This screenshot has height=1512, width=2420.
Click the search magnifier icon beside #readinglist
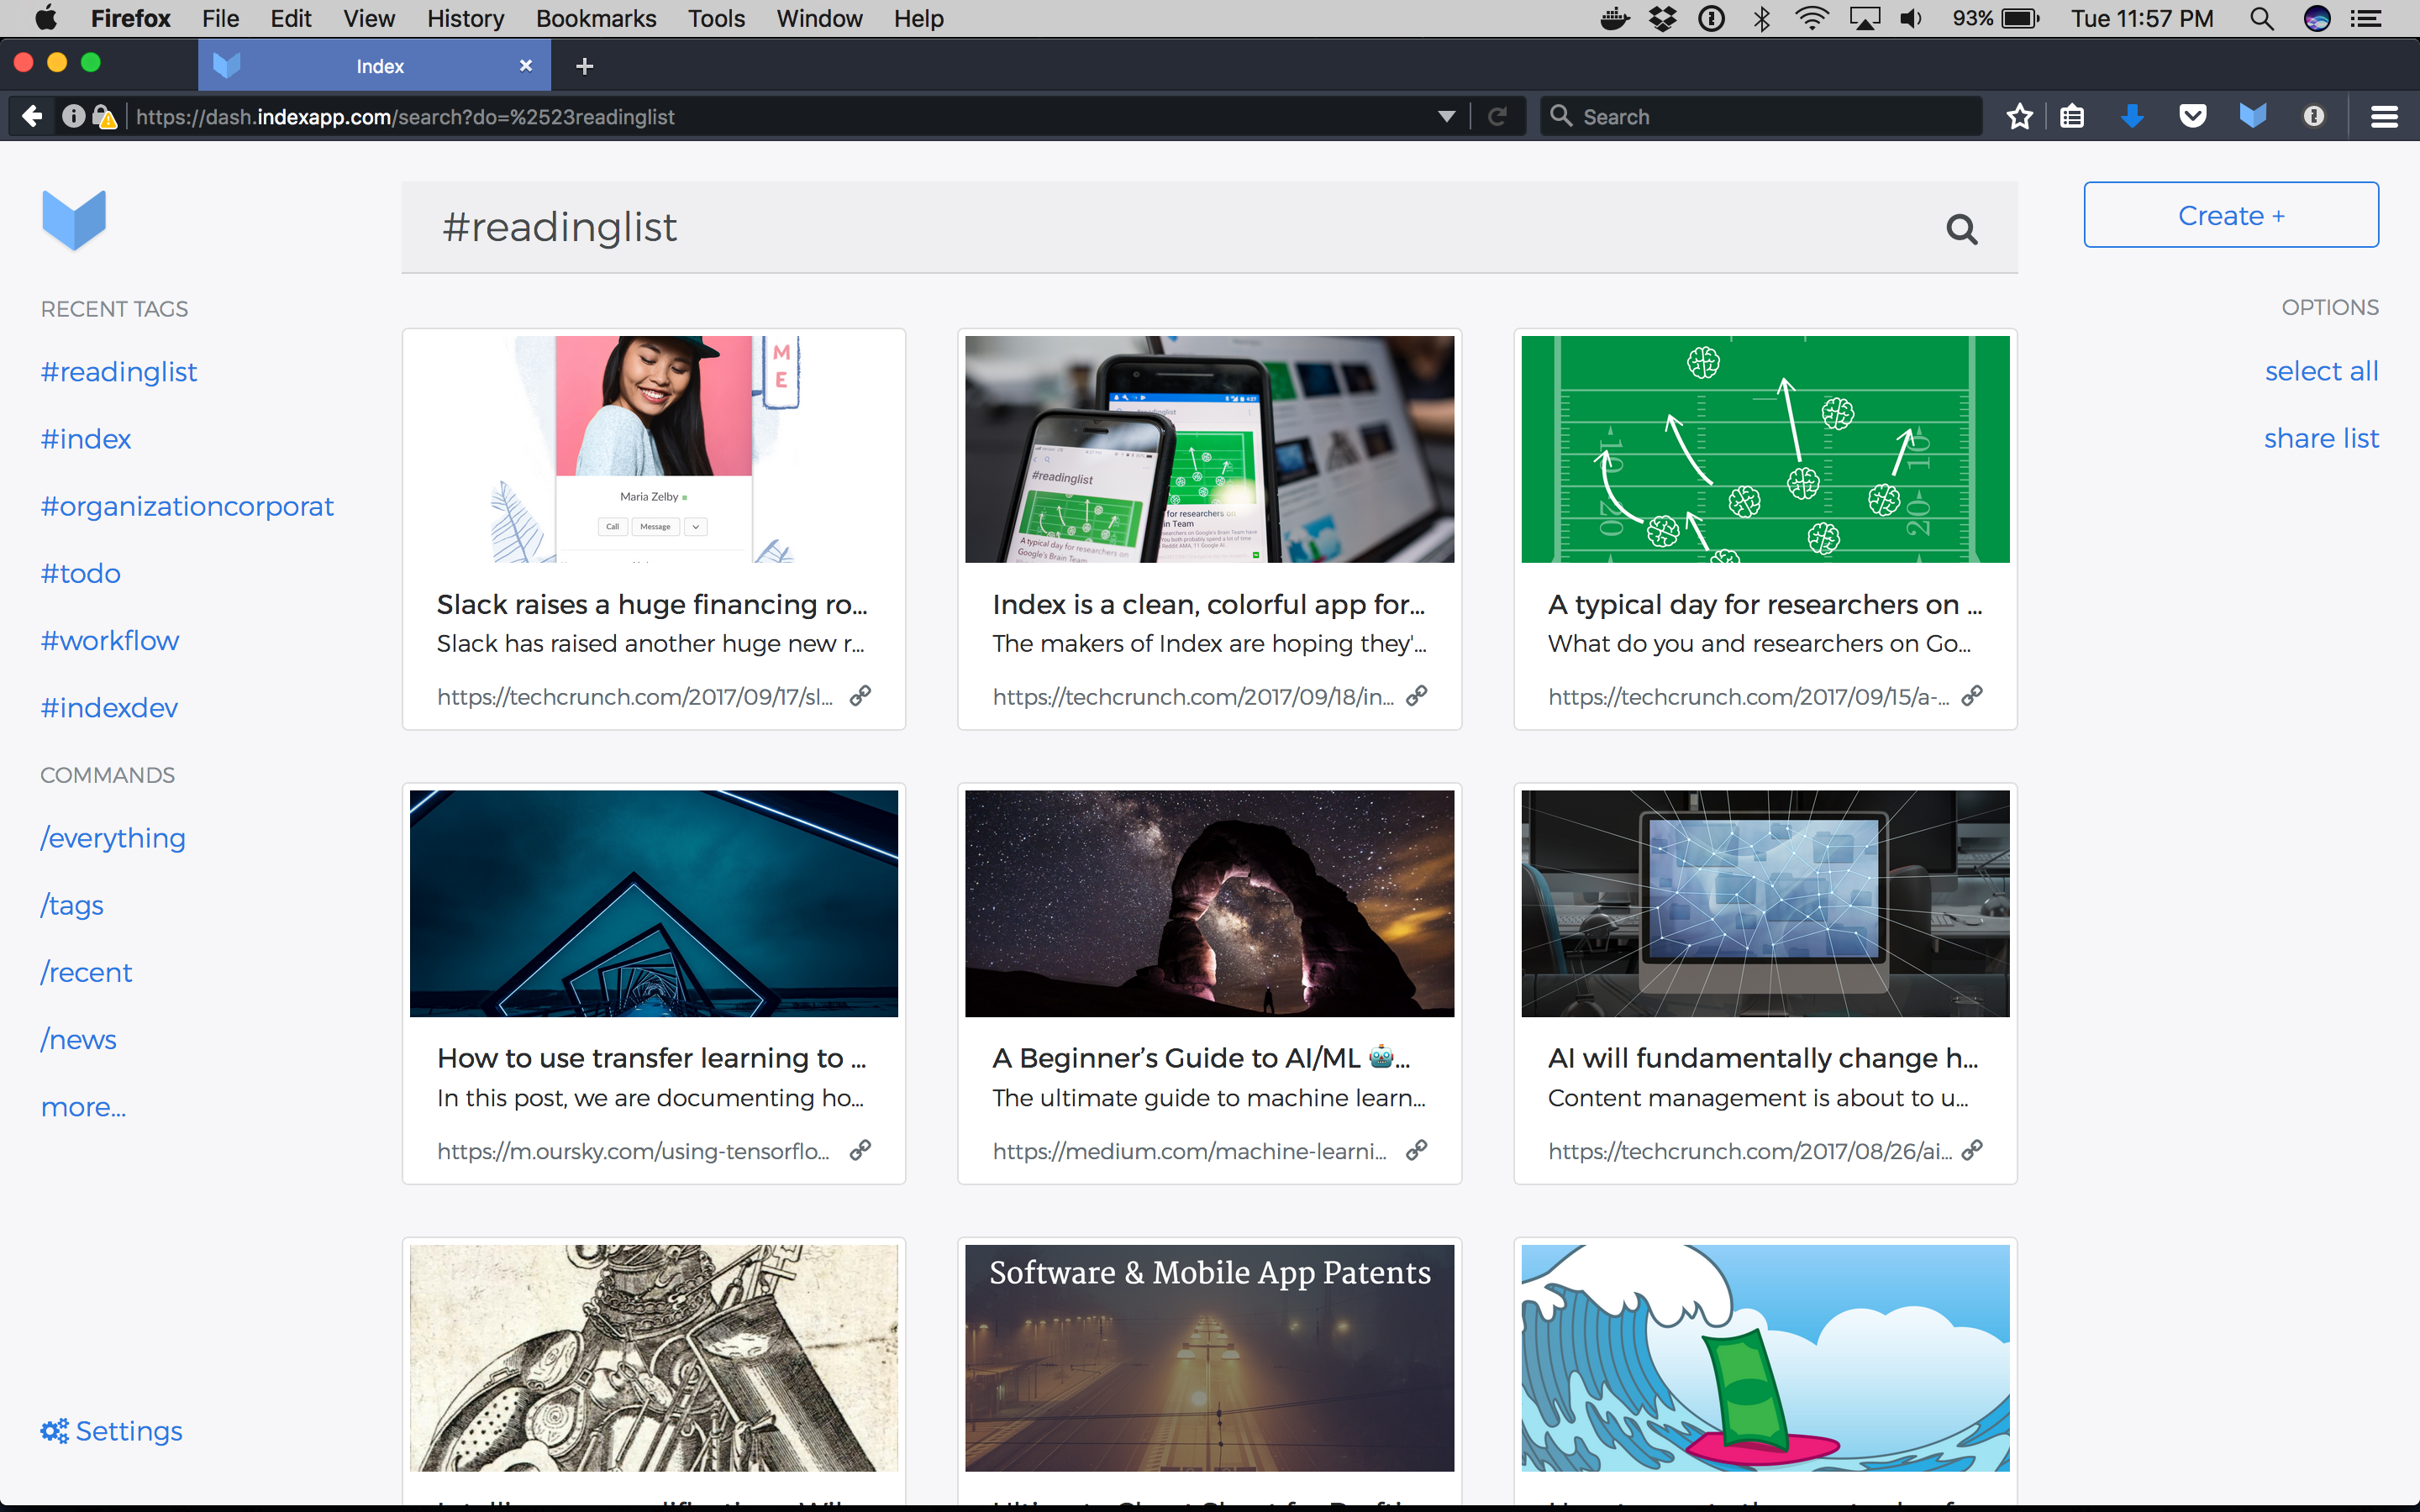click(x=1961, y=229)
